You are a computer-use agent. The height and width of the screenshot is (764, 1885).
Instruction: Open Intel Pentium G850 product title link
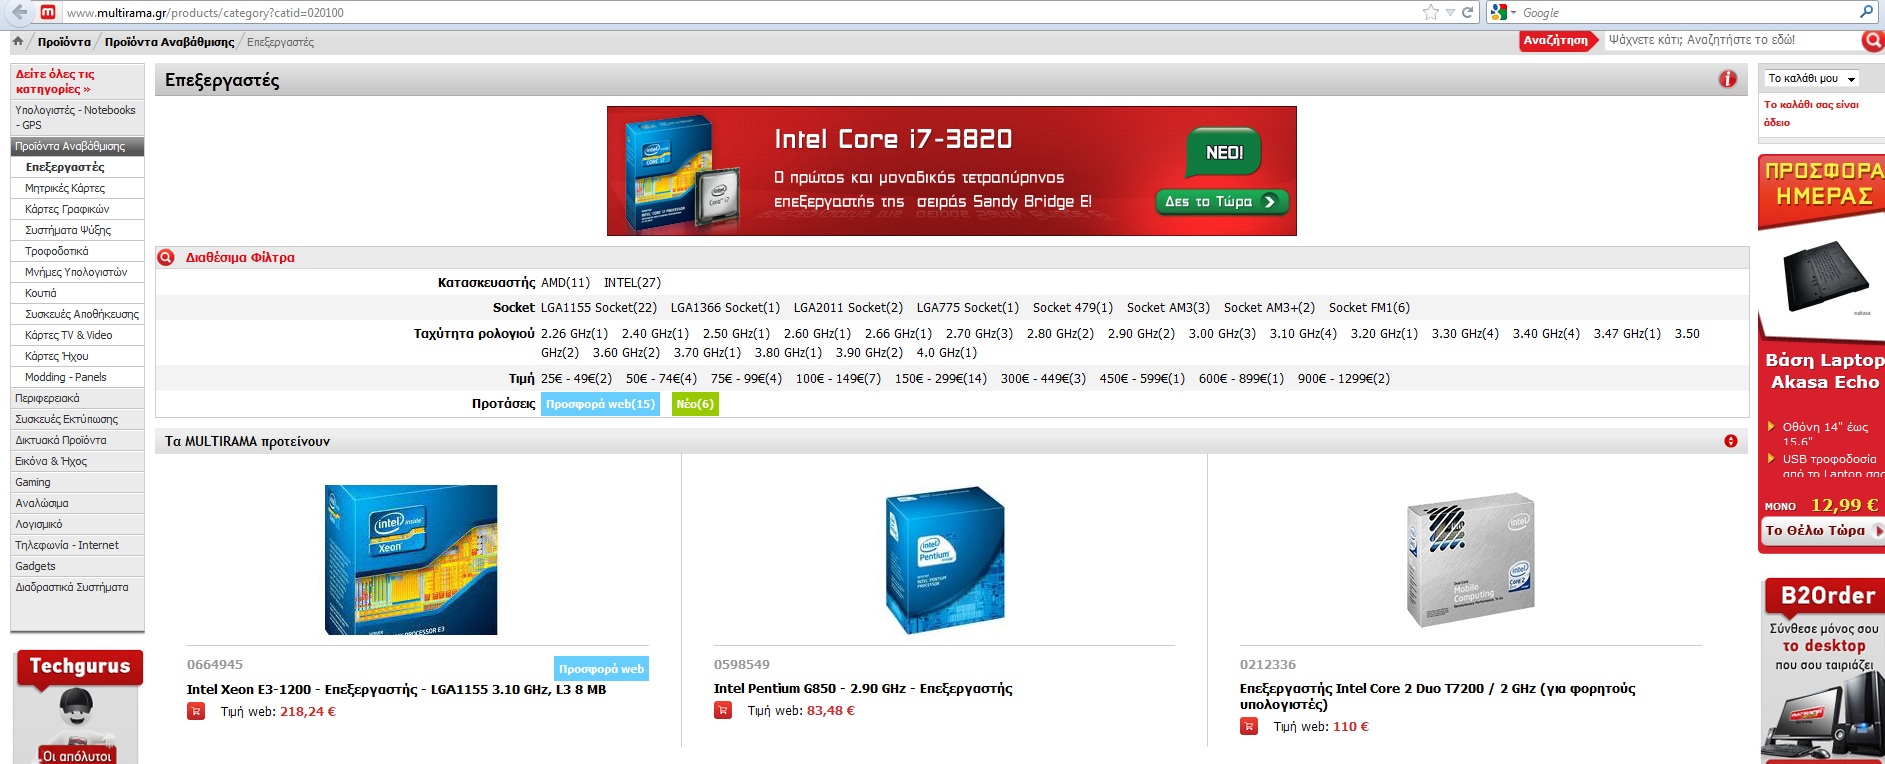click(863, 688)
